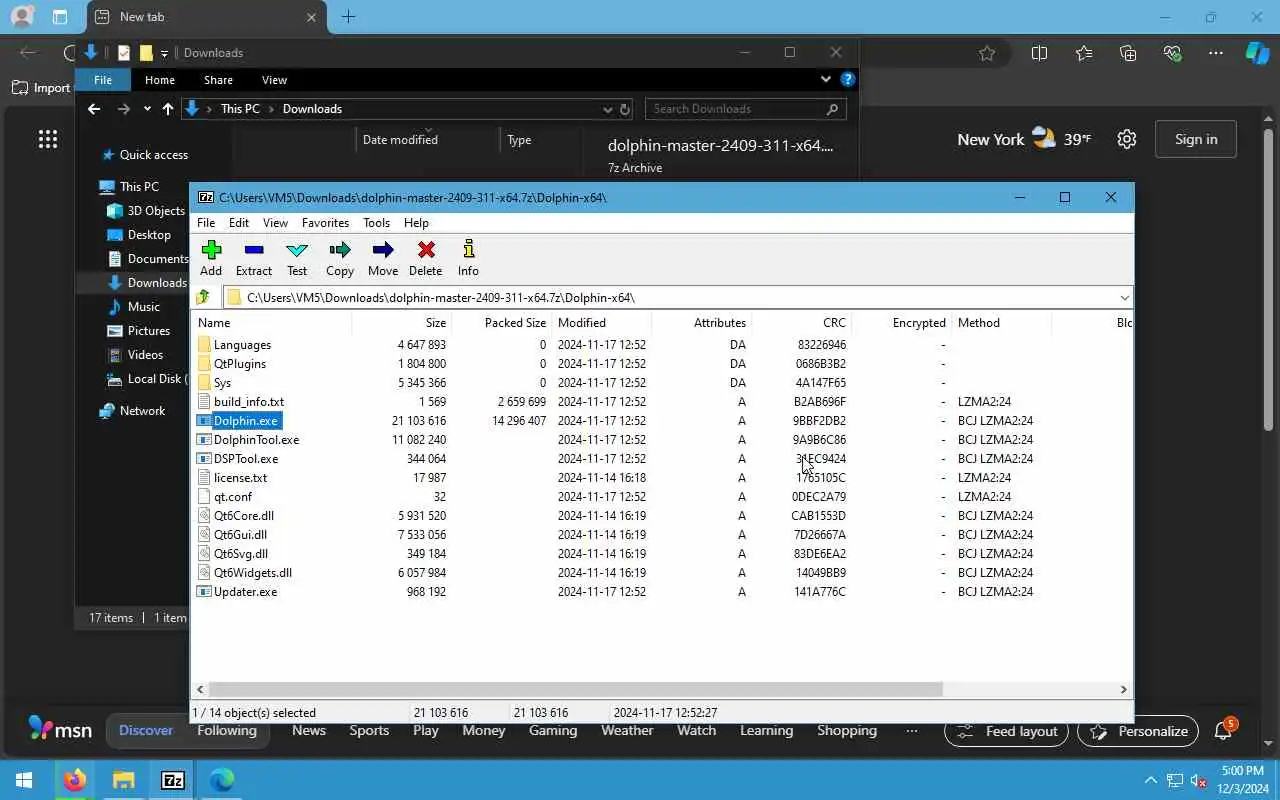Screen dimensions: 1280x800
Task: Open the Explorer File ribbon tab
Action: pyautogui.click(x=103, y=80)
